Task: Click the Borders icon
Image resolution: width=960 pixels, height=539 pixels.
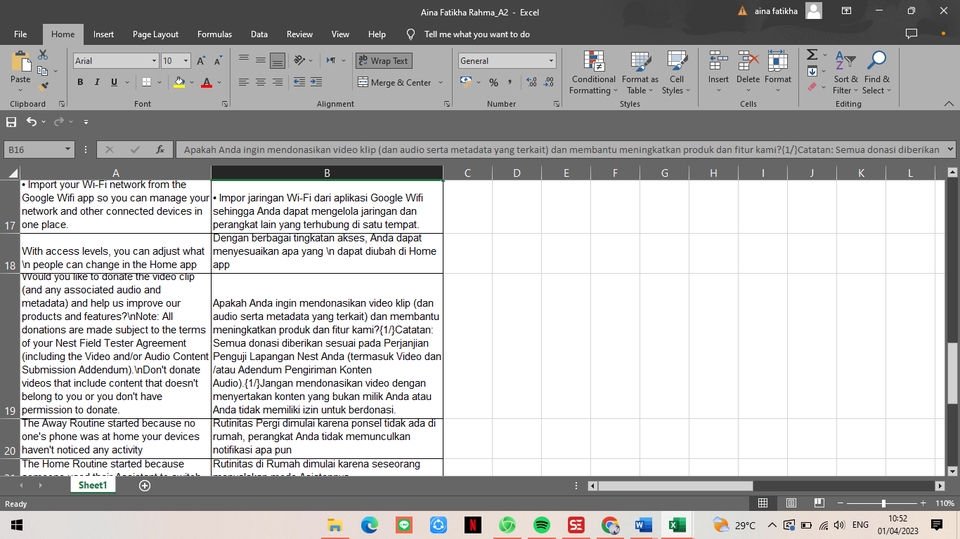Action: pyautogui.click(x=146, y=82)
